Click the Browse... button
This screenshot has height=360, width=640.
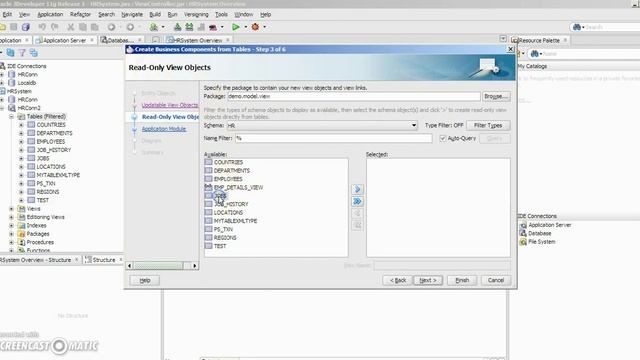tap(496, 96)
